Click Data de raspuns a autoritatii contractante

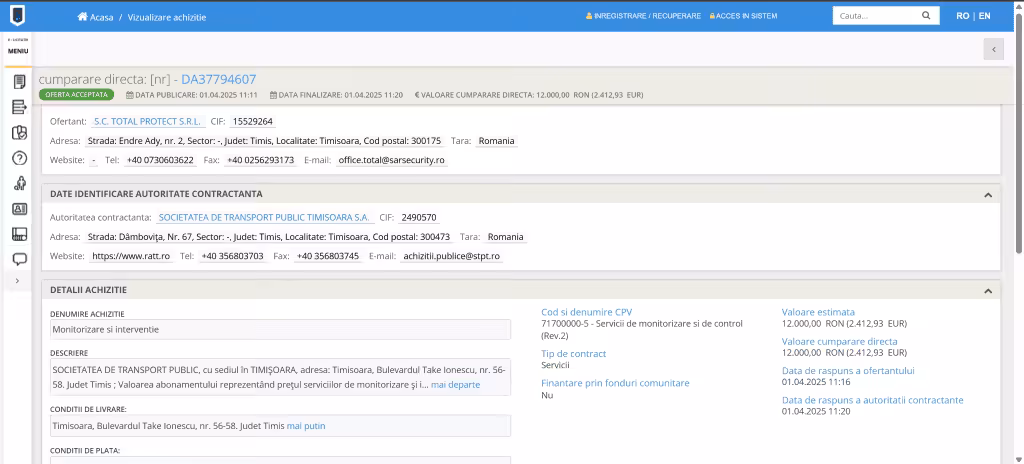pos(872,400)
